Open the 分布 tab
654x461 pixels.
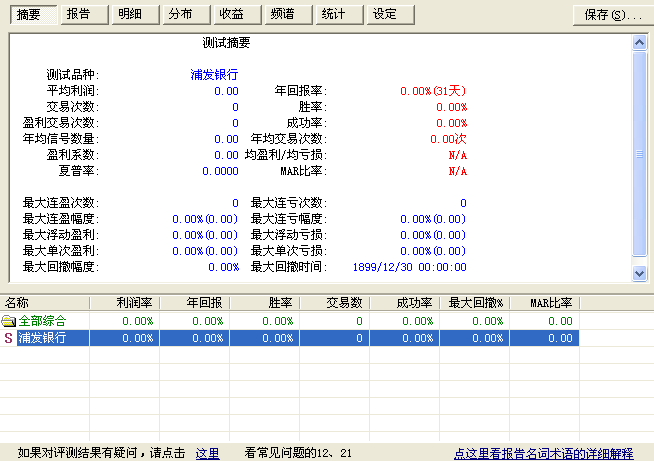[x=181, y=14]
